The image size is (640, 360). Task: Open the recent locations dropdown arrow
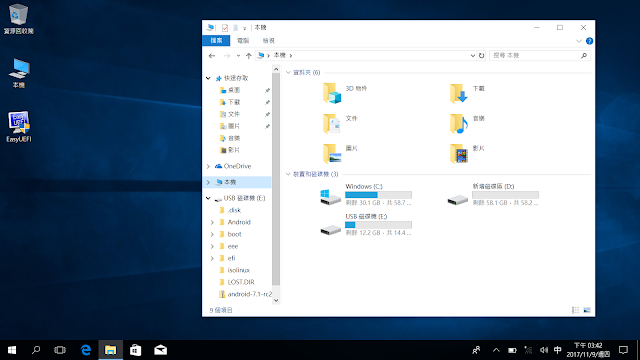238,56
